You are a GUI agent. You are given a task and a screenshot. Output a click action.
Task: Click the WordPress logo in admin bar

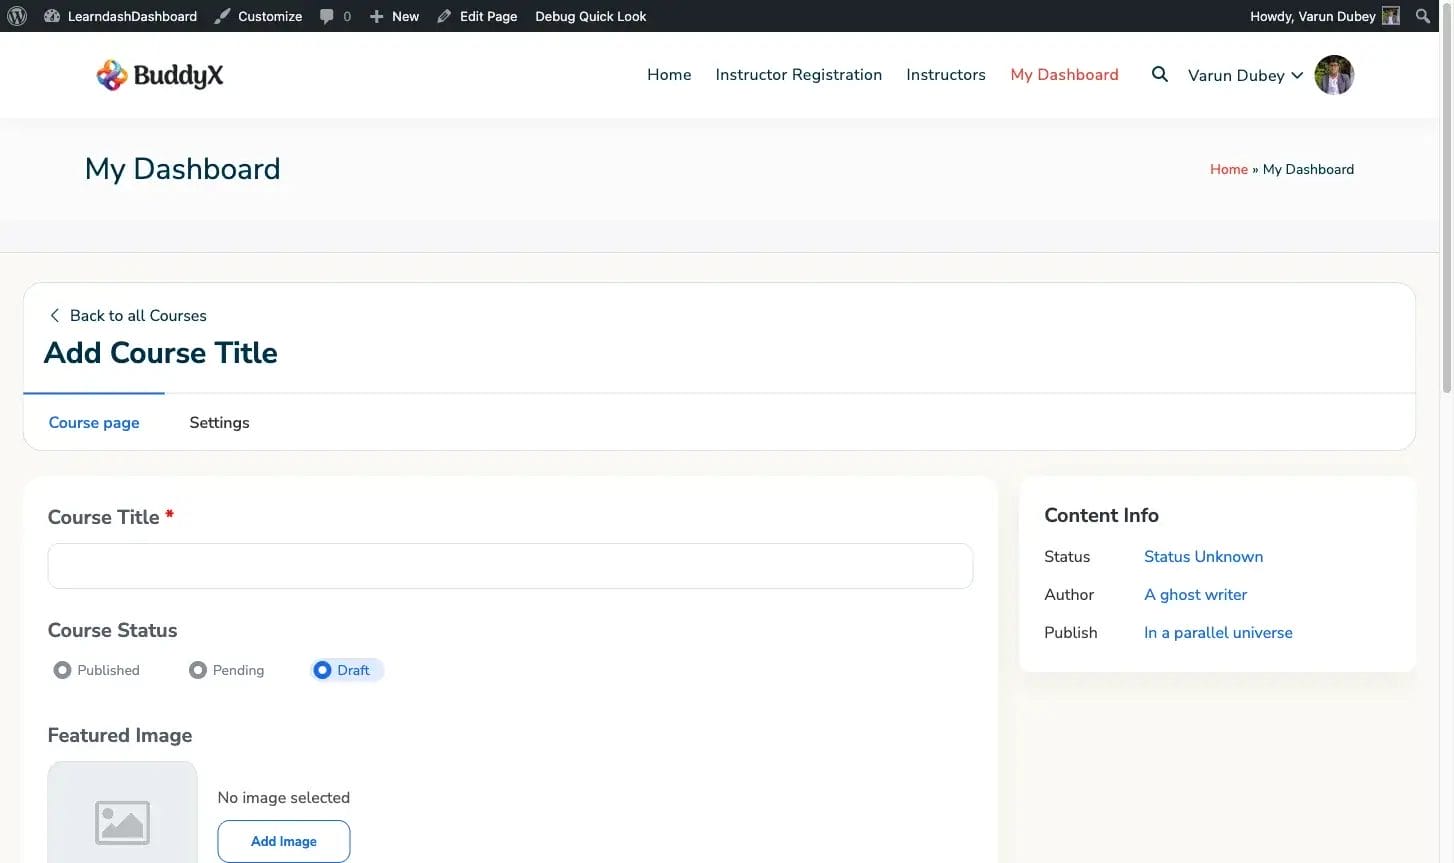[x=17, y=16]
